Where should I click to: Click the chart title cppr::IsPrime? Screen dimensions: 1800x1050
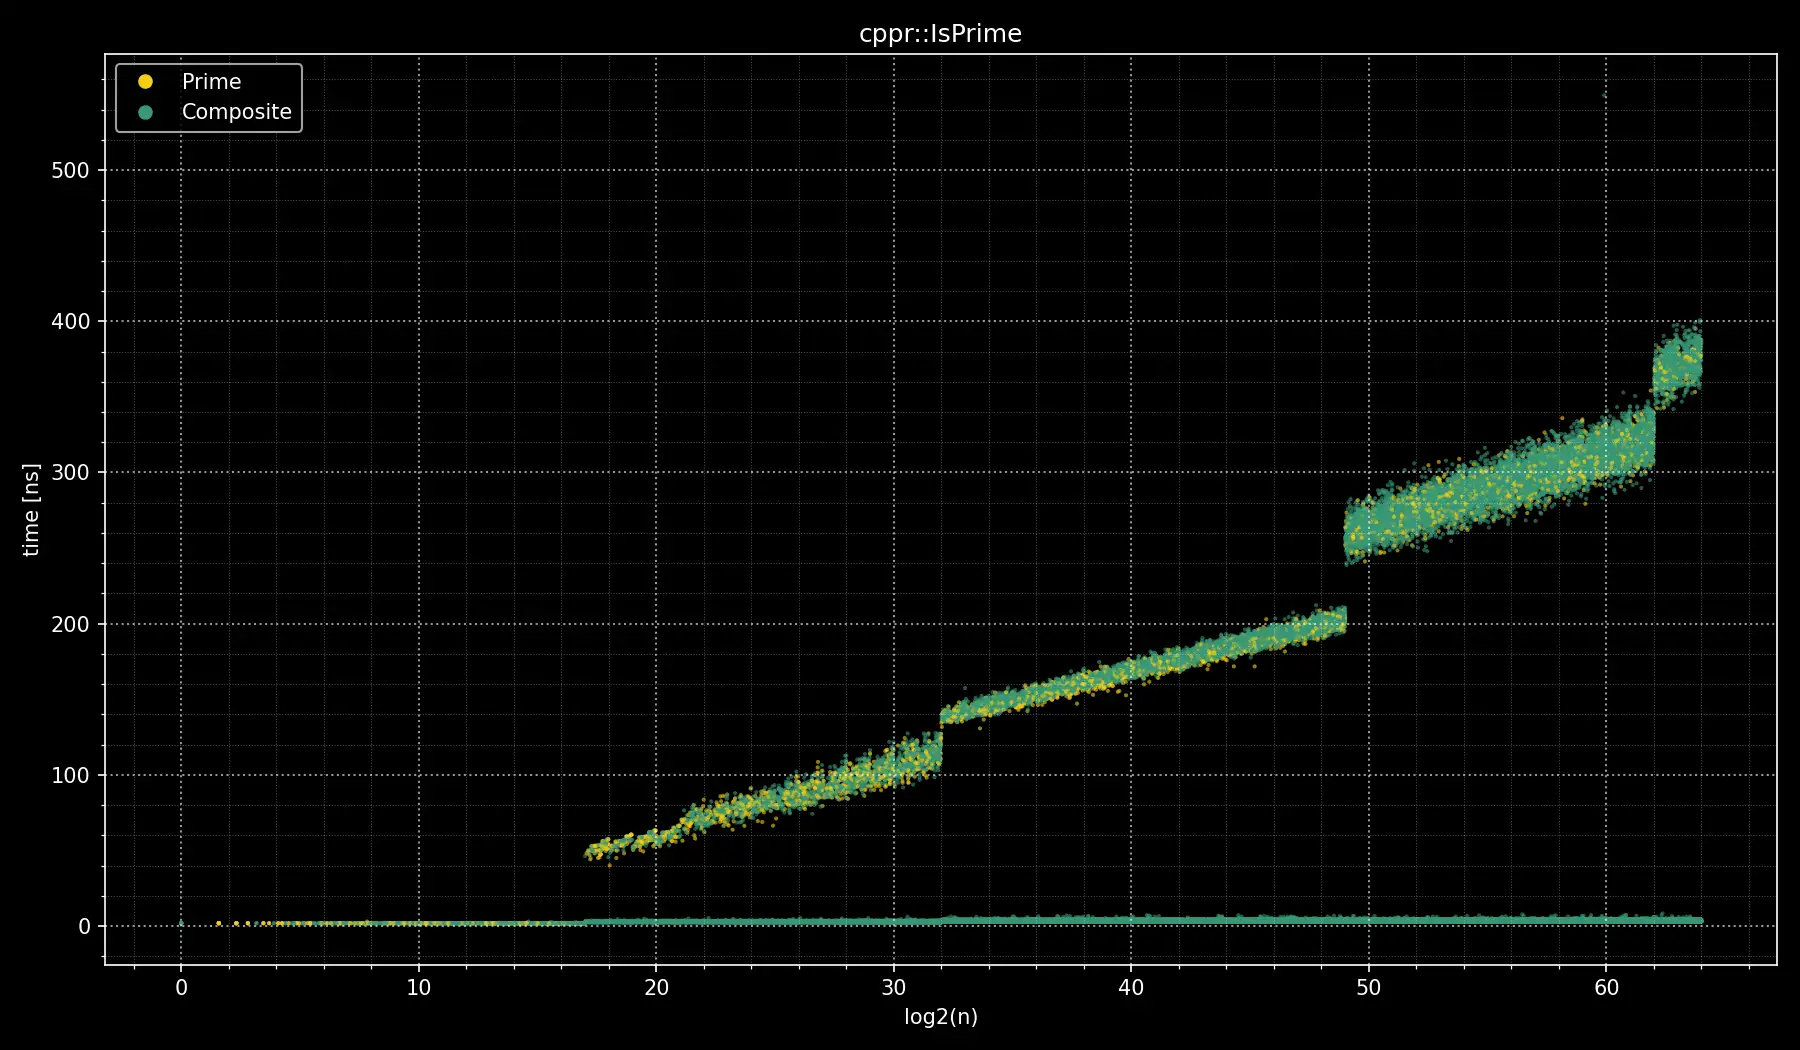coord(940,34)
